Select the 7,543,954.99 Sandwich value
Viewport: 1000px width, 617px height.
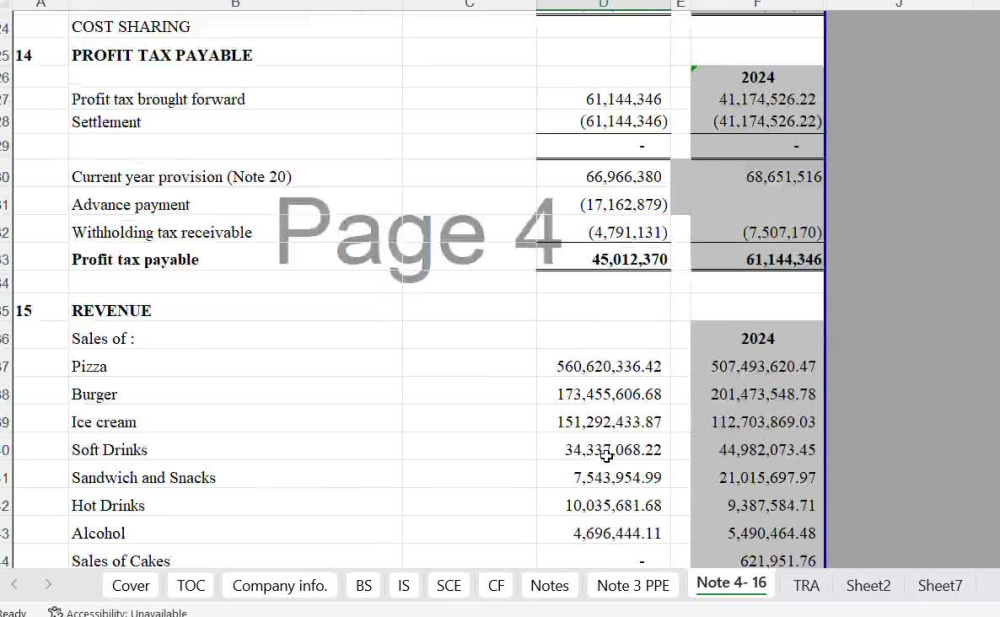(x=617, y=478)
